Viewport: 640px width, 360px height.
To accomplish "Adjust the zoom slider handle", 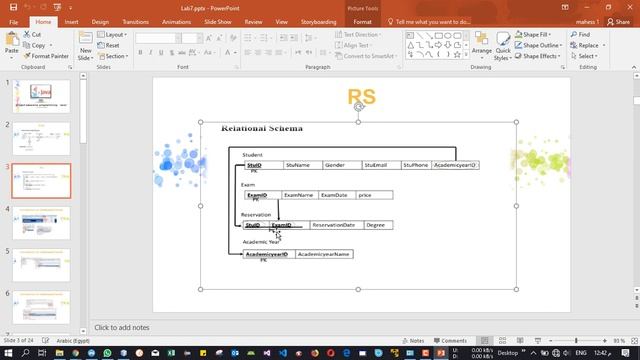I will point(576,340).
